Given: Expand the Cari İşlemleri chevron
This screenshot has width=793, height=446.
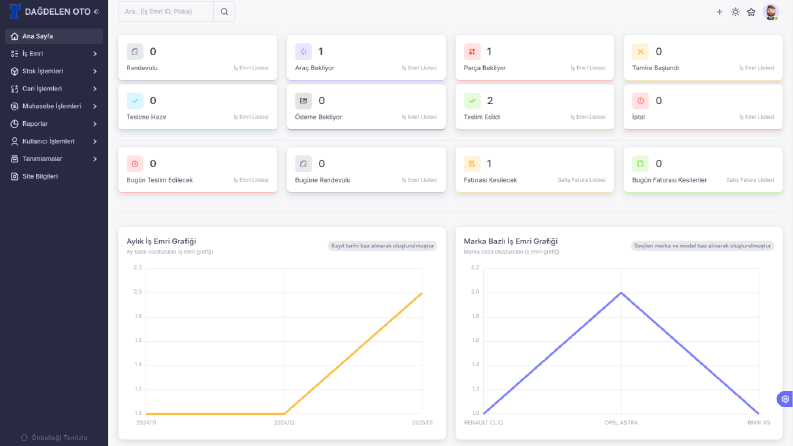Looking at the screenshot, I should (95, 89).
